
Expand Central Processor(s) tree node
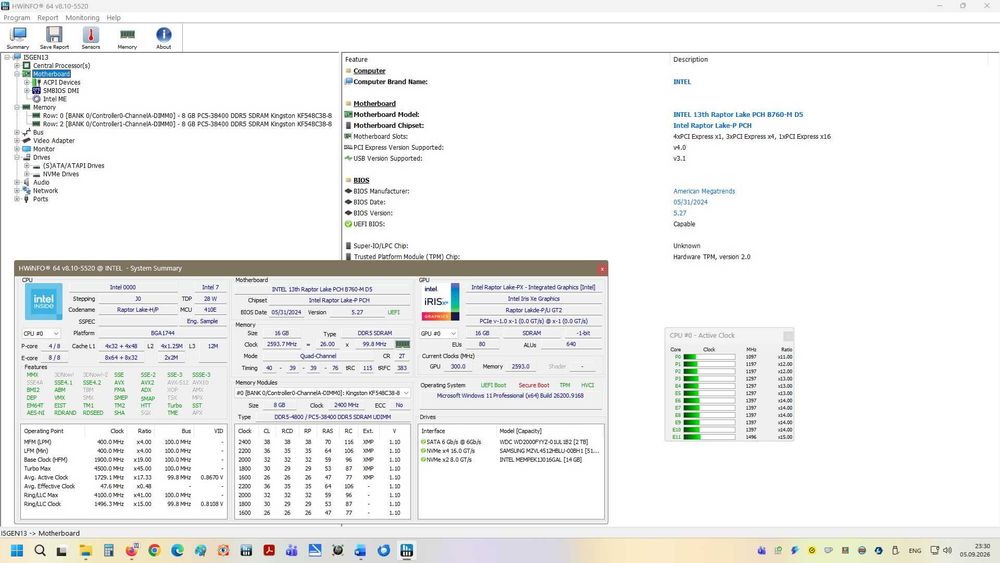(x=17, y=66)
